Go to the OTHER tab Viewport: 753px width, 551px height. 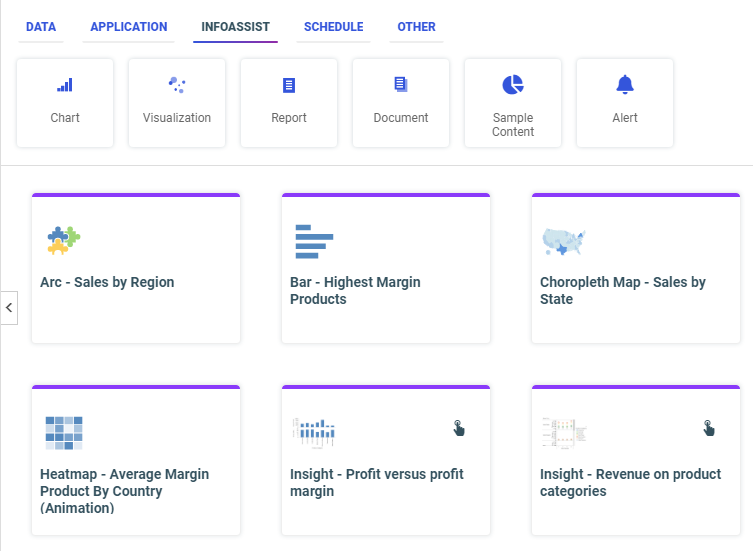416,27
